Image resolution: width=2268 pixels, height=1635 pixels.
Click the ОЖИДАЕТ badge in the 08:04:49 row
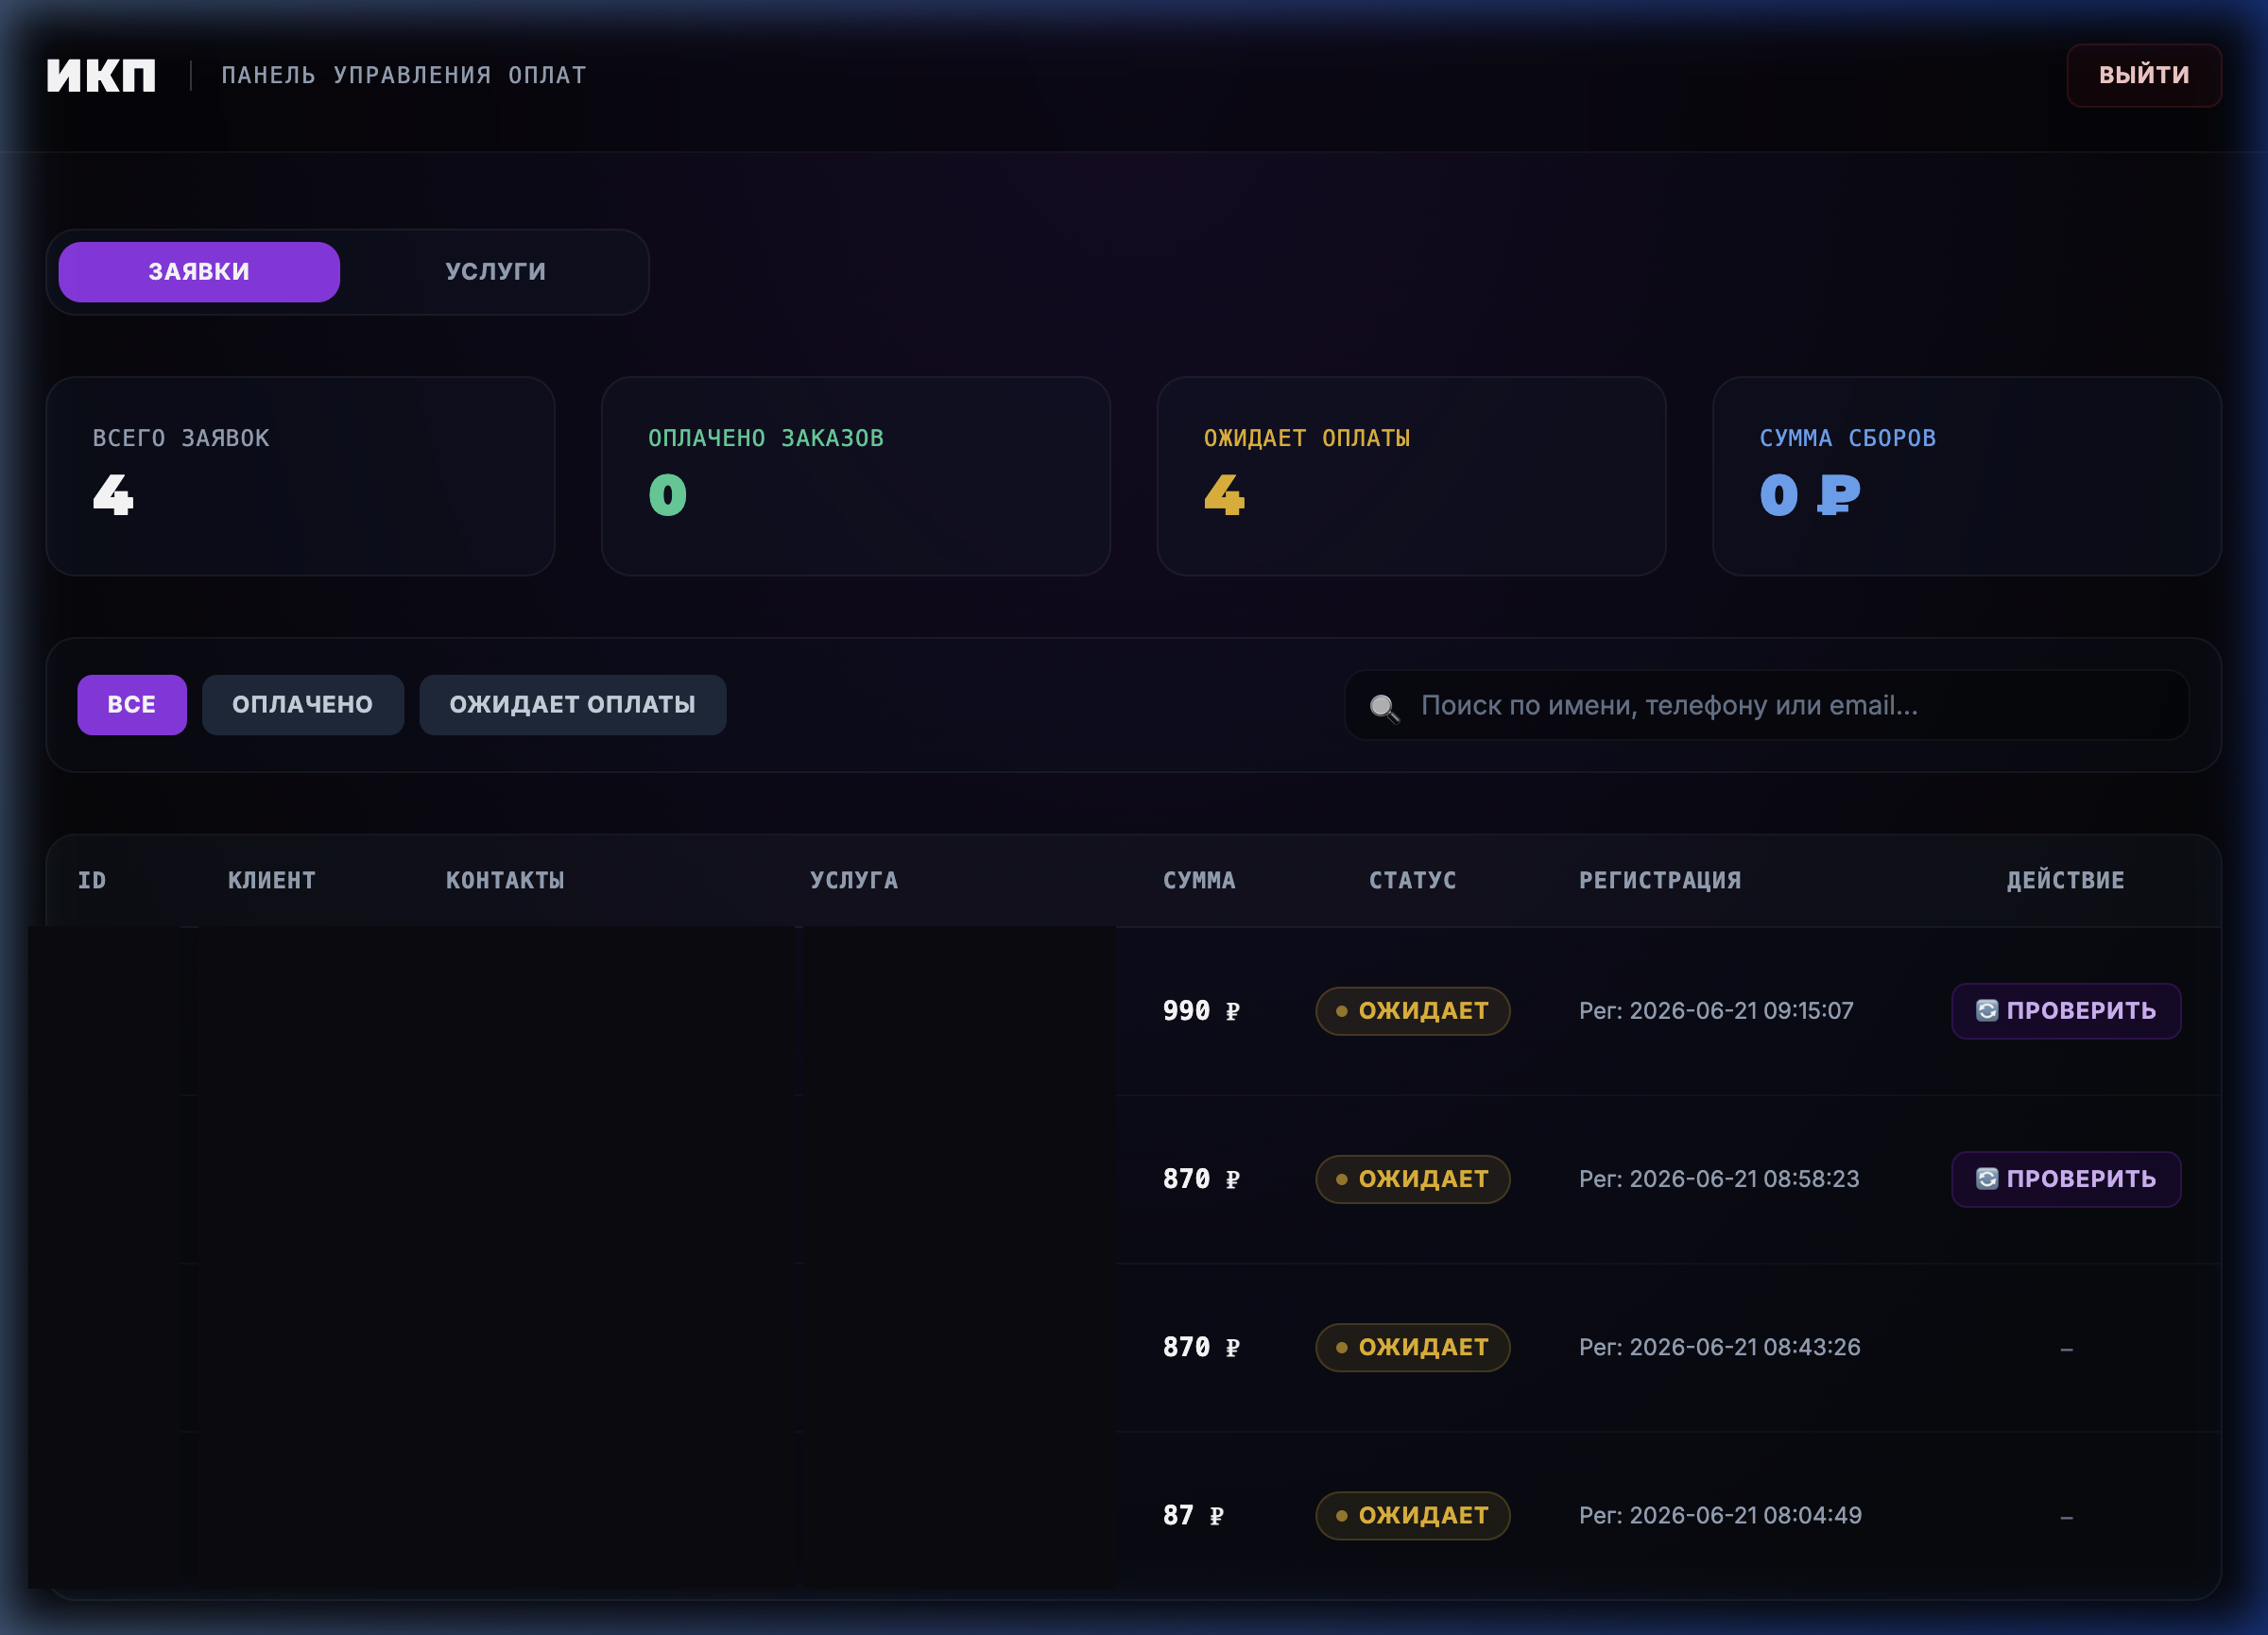1412,1514
